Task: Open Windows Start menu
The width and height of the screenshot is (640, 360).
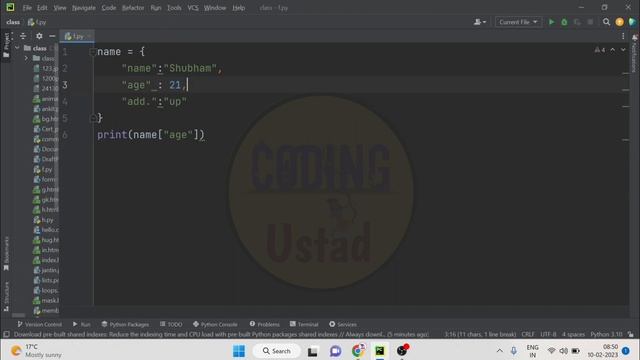Action: coord(239,351)
